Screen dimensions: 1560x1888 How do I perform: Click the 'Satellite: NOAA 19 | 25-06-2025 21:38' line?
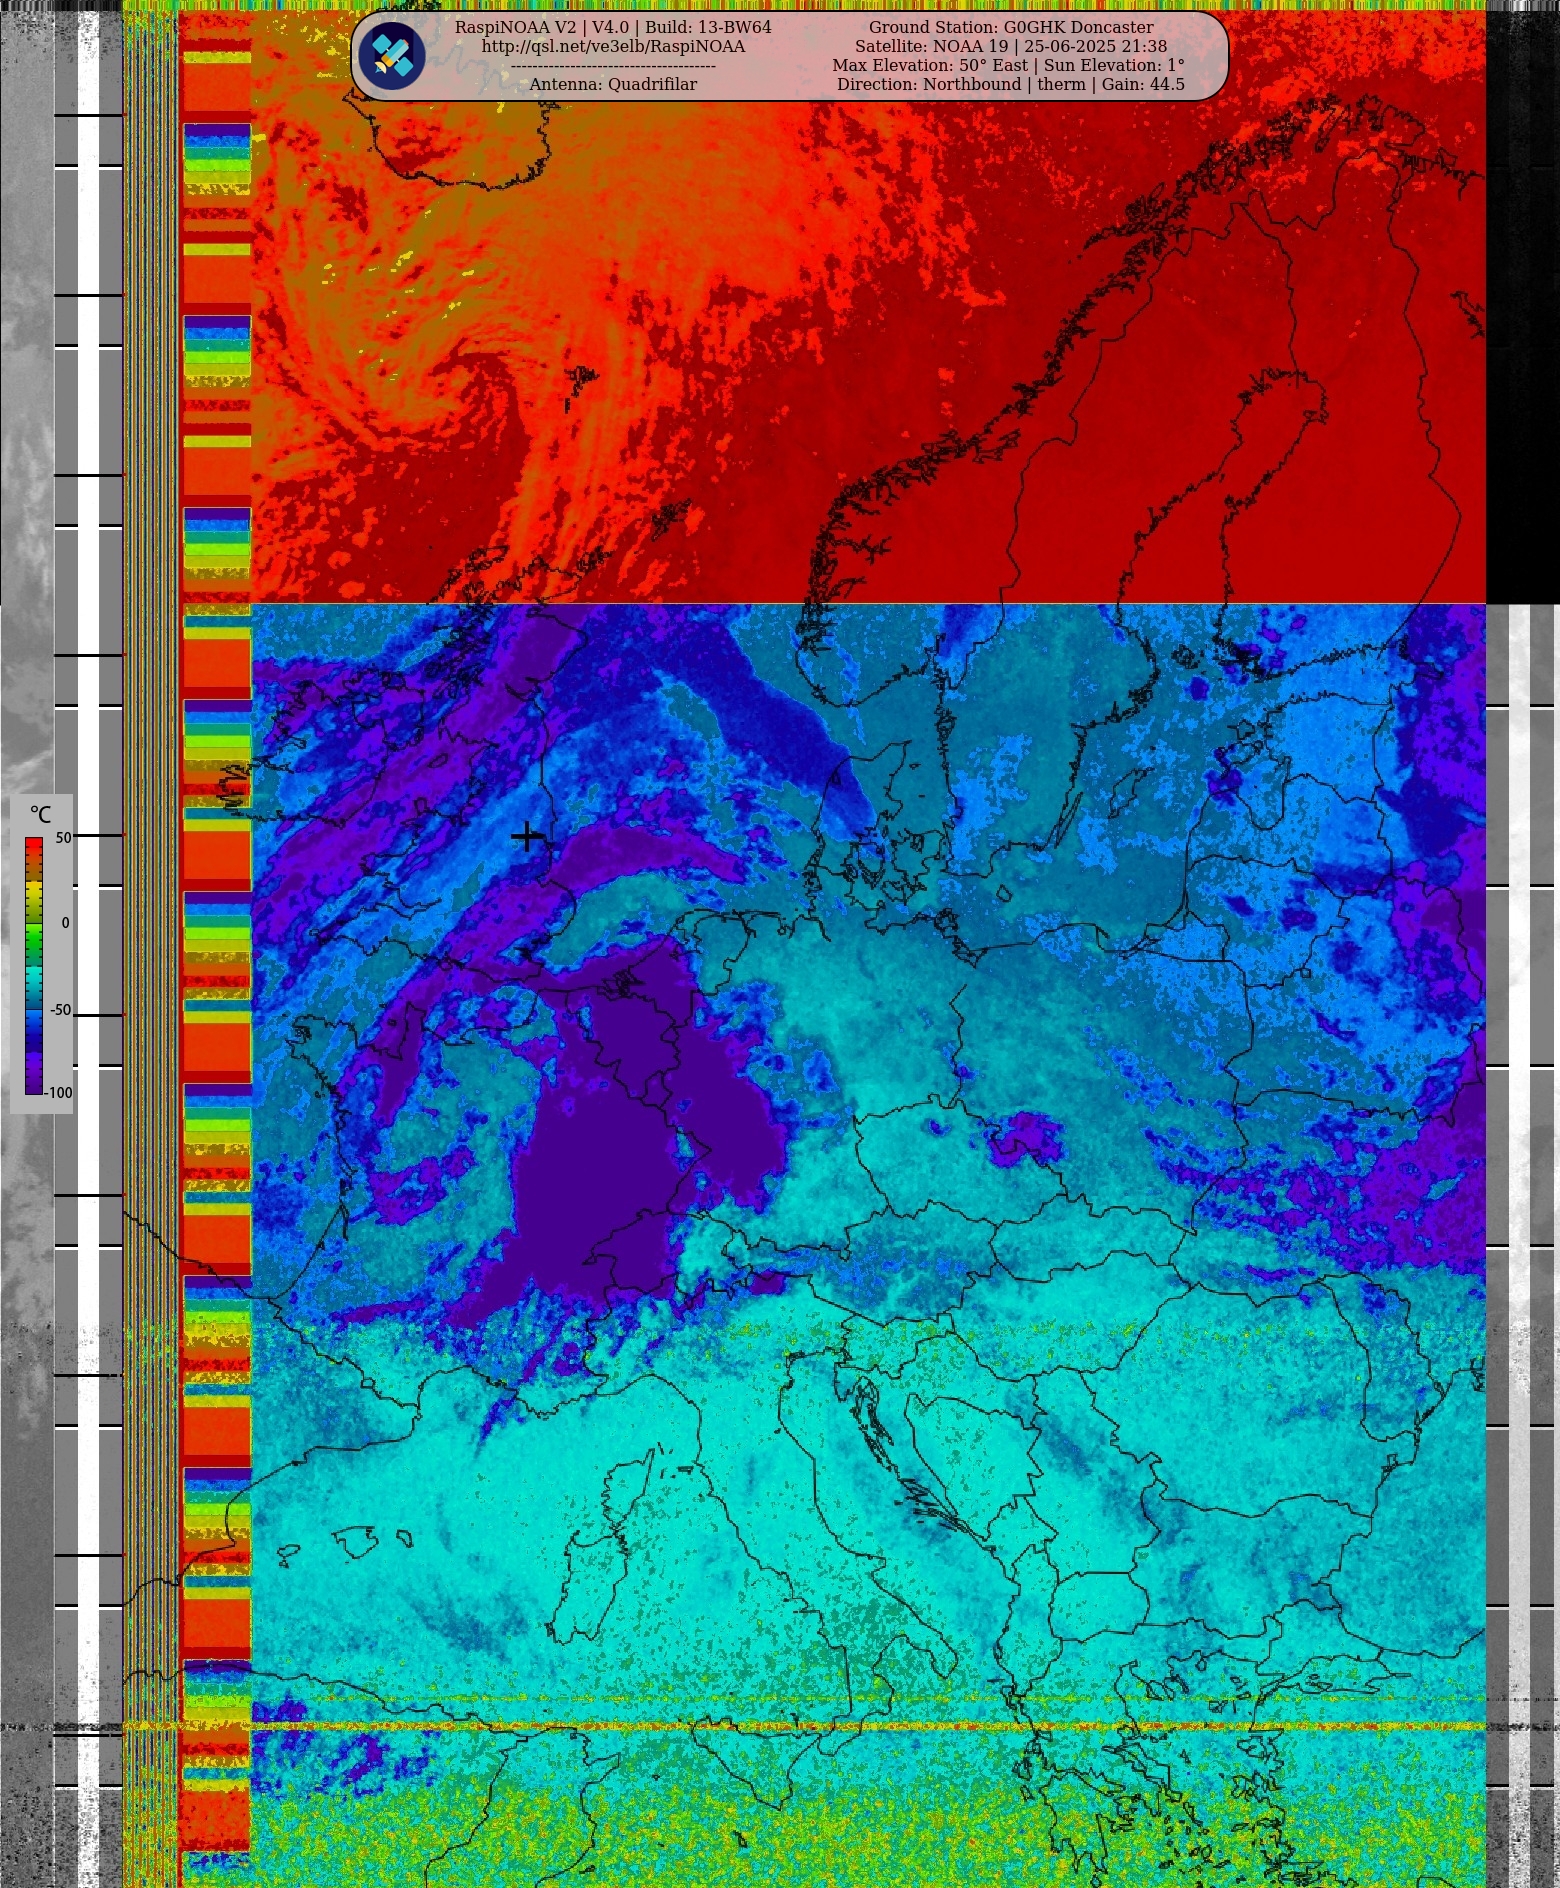tap(1011, 47)
